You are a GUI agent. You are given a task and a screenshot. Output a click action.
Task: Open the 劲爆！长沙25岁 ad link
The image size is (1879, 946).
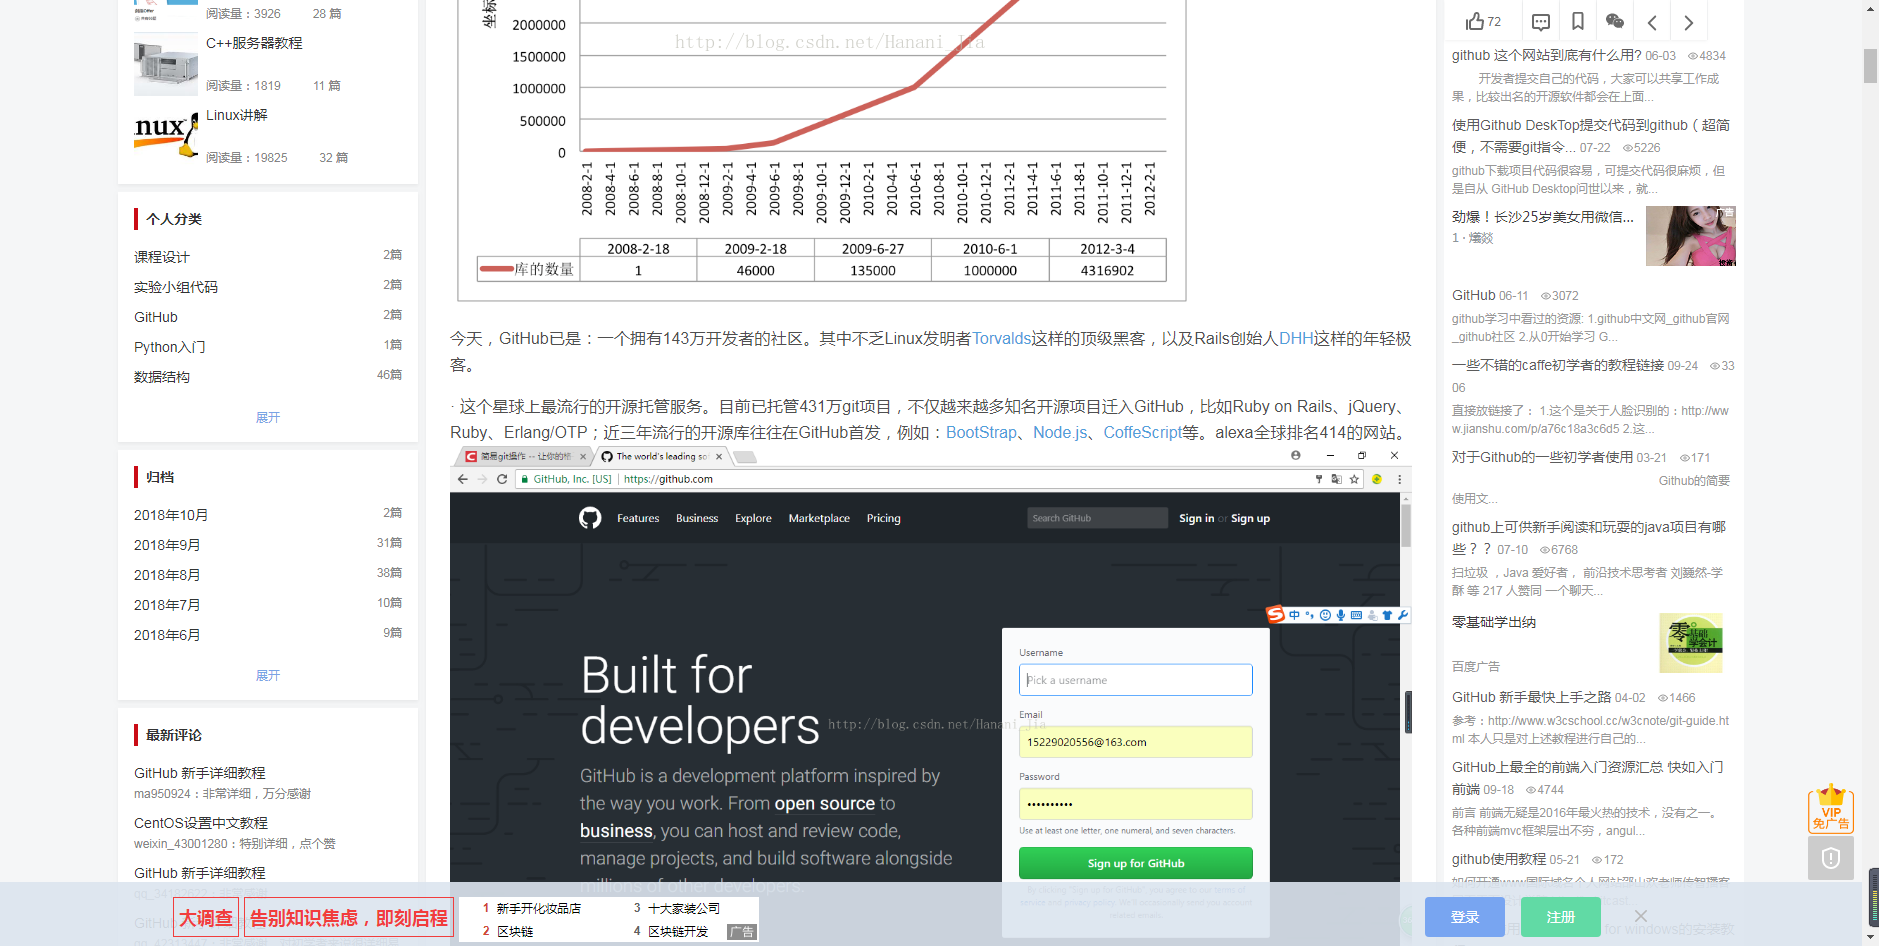coord(1543,216)
